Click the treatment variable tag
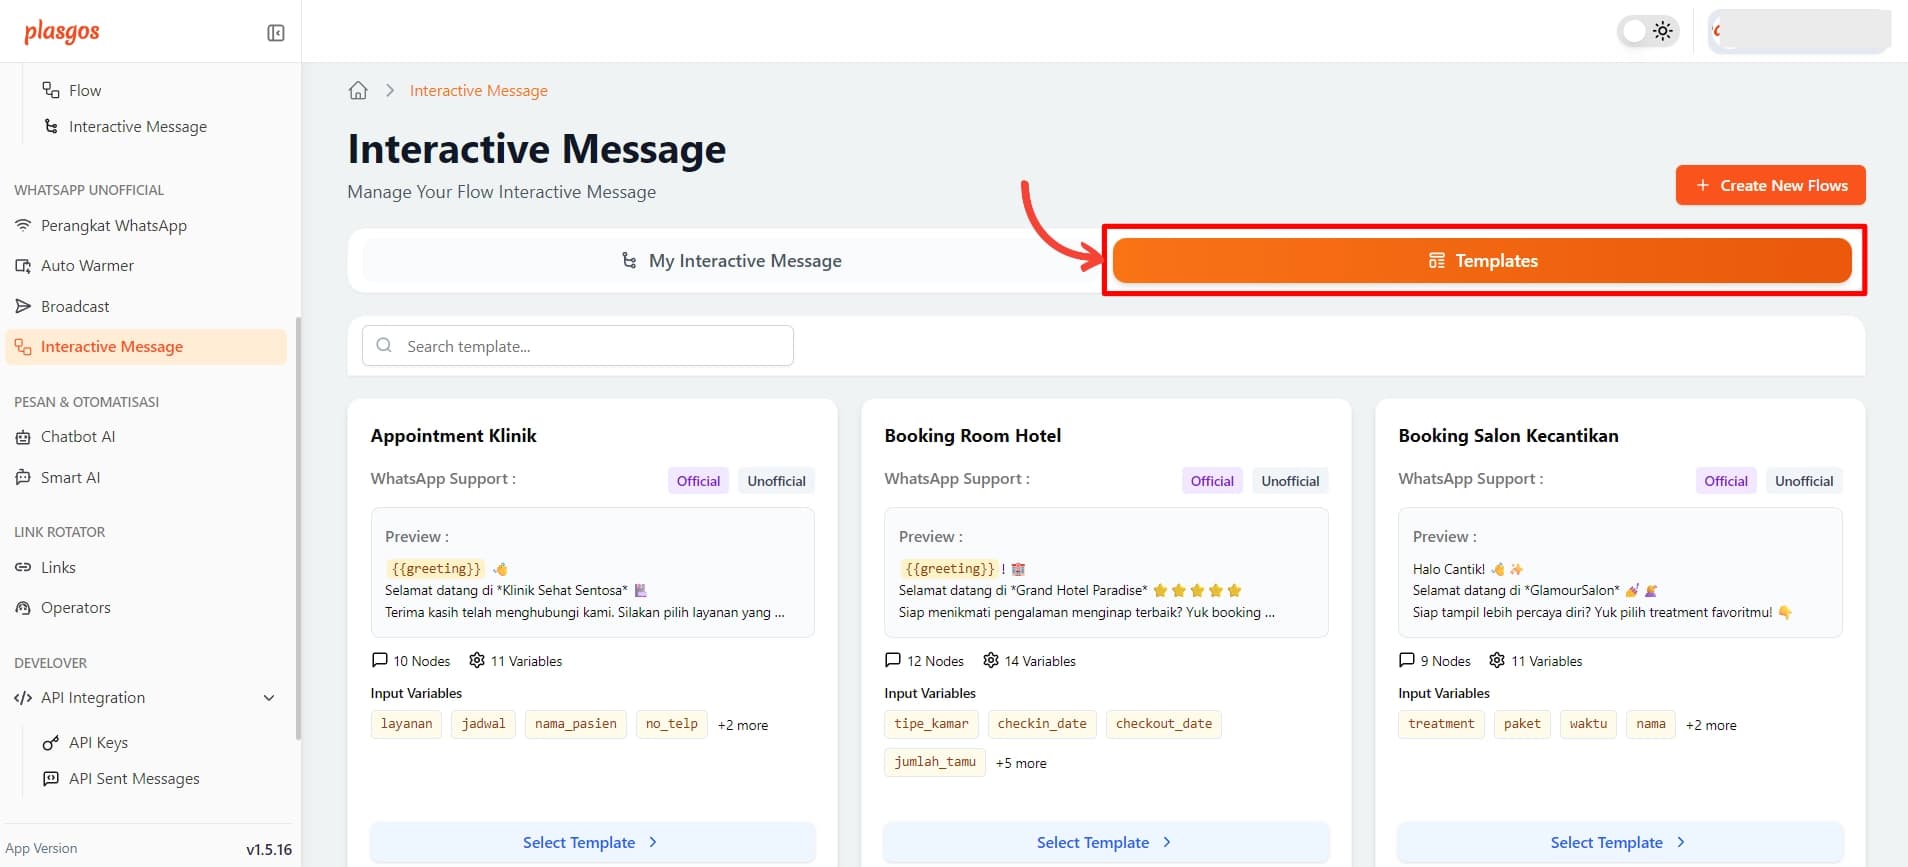The width and height of the screenshot is (1908, 867). [x=1441, y=724]
